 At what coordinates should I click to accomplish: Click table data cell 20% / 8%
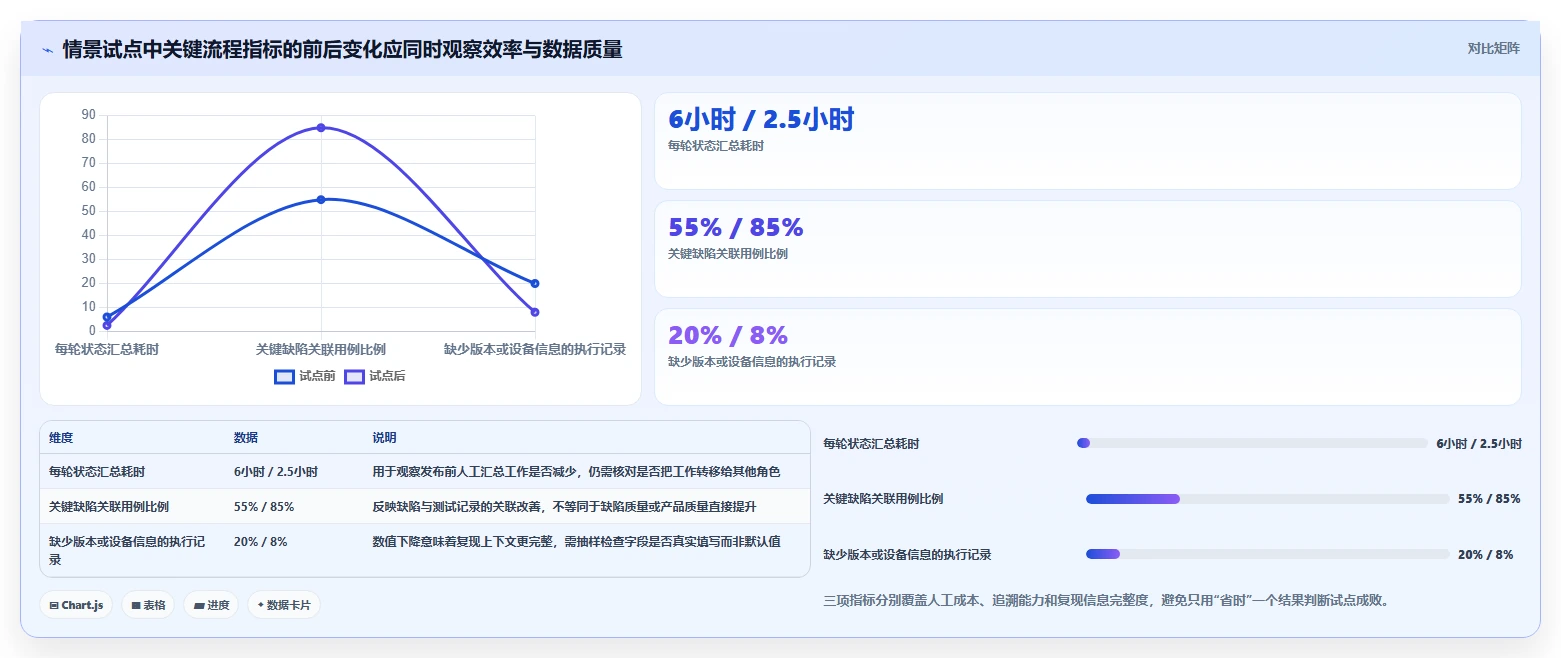pyautogui.click(x=260, y=541)
